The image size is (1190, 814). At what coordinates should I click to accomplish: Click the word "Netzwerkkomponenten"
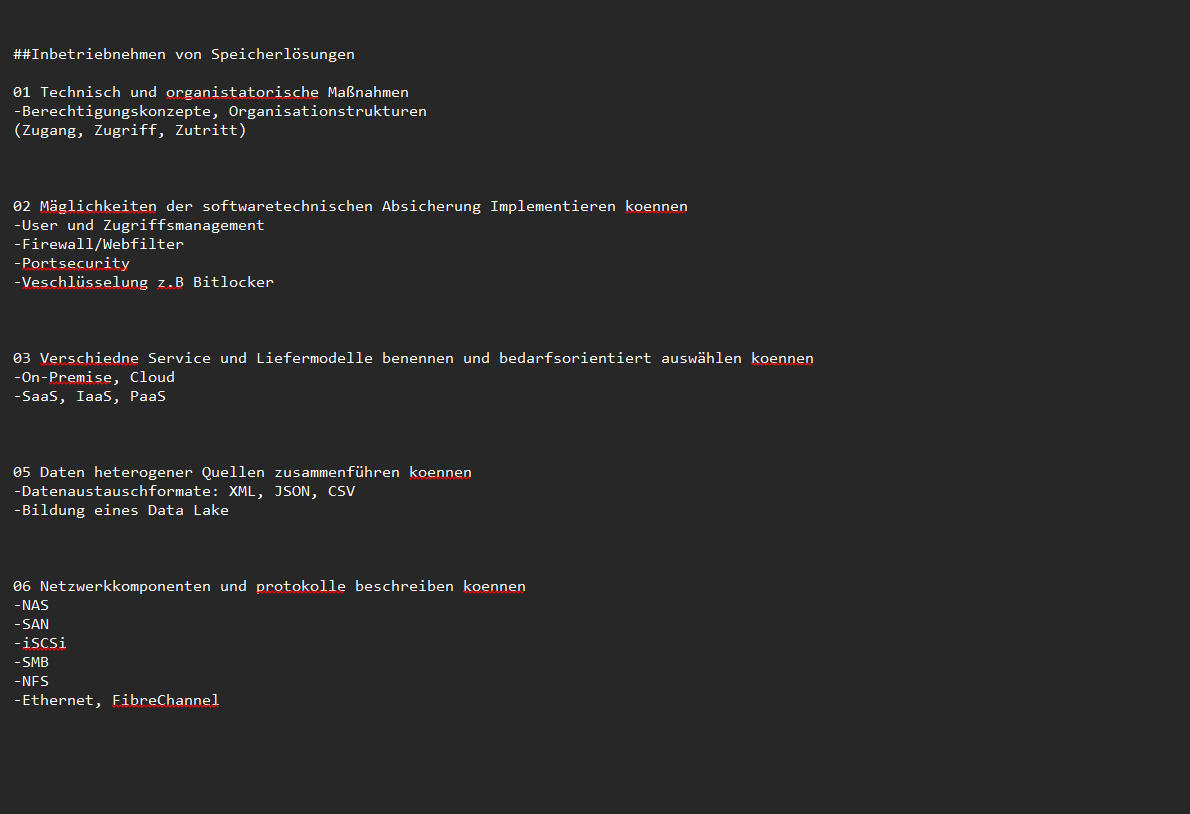[x=125, y=586]
